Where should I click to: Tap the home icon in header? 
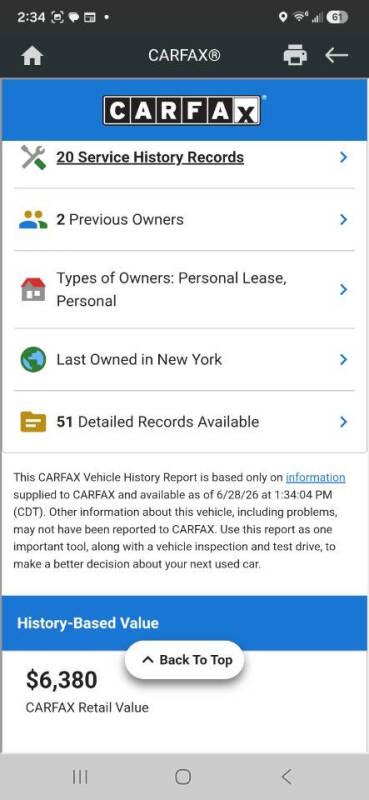pos(32,56)
